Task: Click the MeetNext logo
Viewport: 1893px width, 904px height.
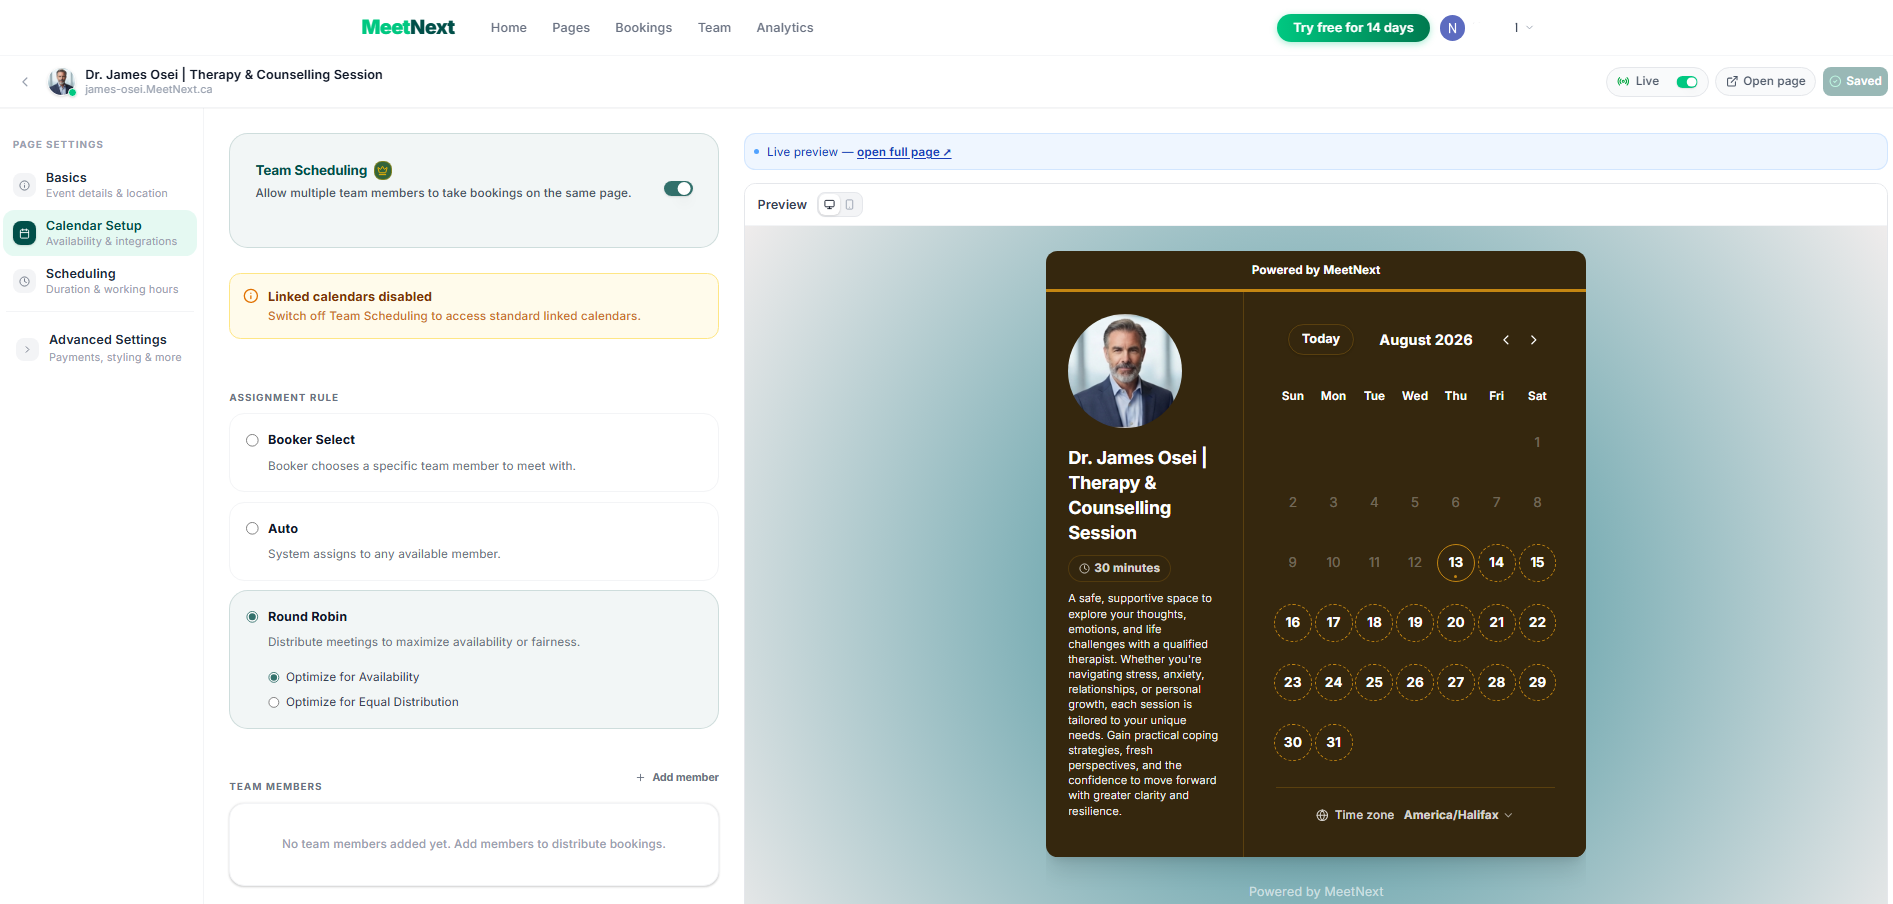Action: (408, 28)
